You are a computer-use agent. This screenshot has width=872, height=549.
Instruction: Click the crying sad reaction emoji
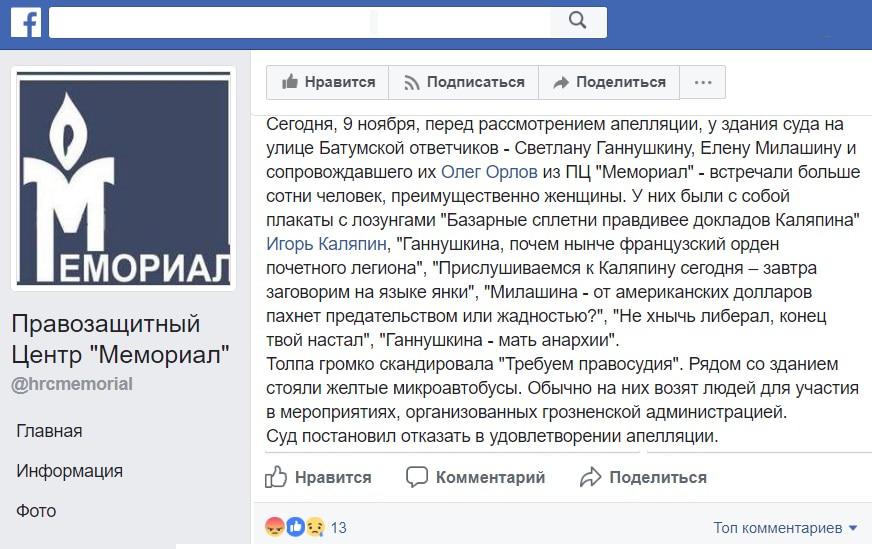pyautogui.click(x=314, y=527)
